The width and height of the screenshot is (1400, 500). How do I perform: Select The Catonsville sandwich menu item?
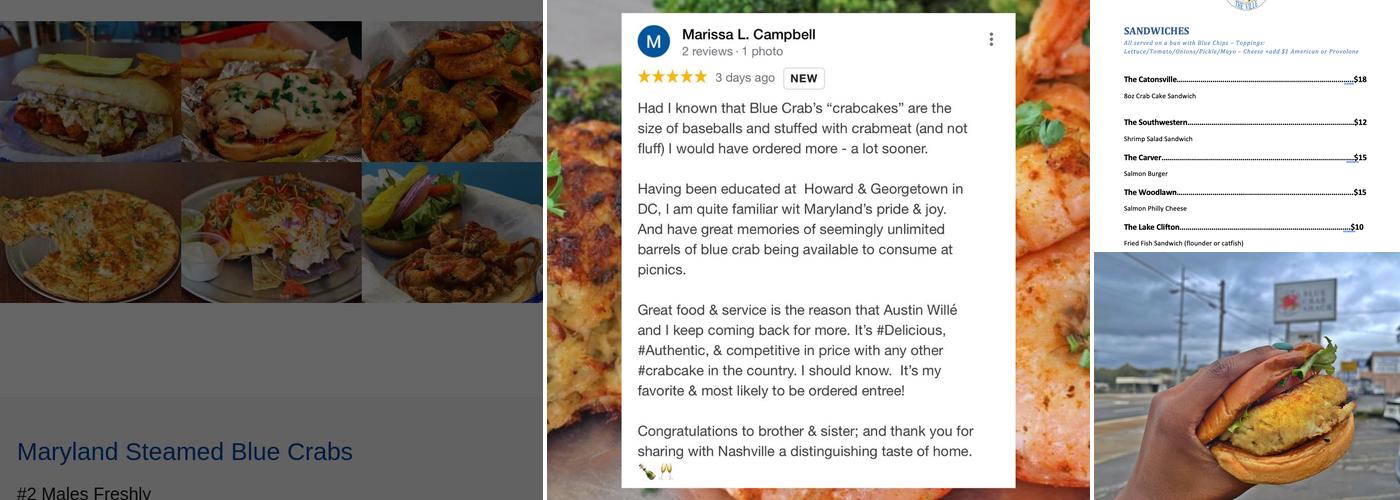coord(1245,87)
